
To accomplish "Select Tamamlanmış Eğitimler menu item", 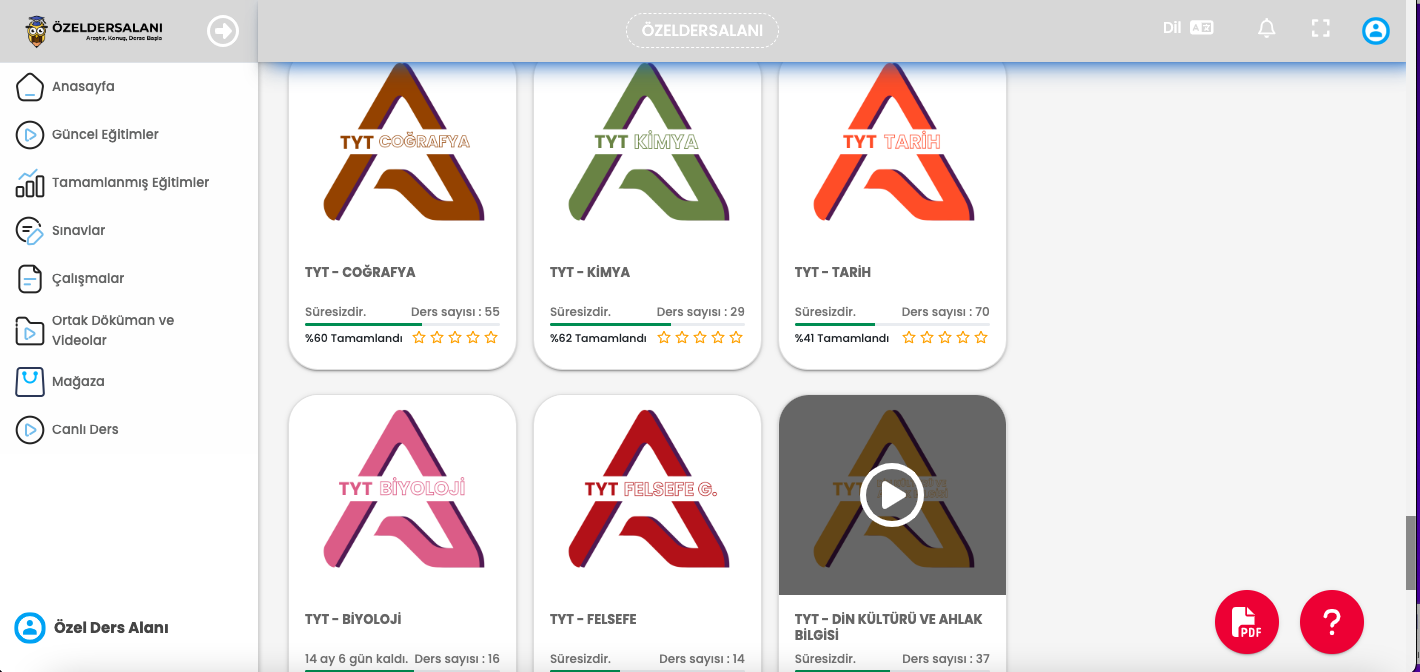I will (130, 183).
